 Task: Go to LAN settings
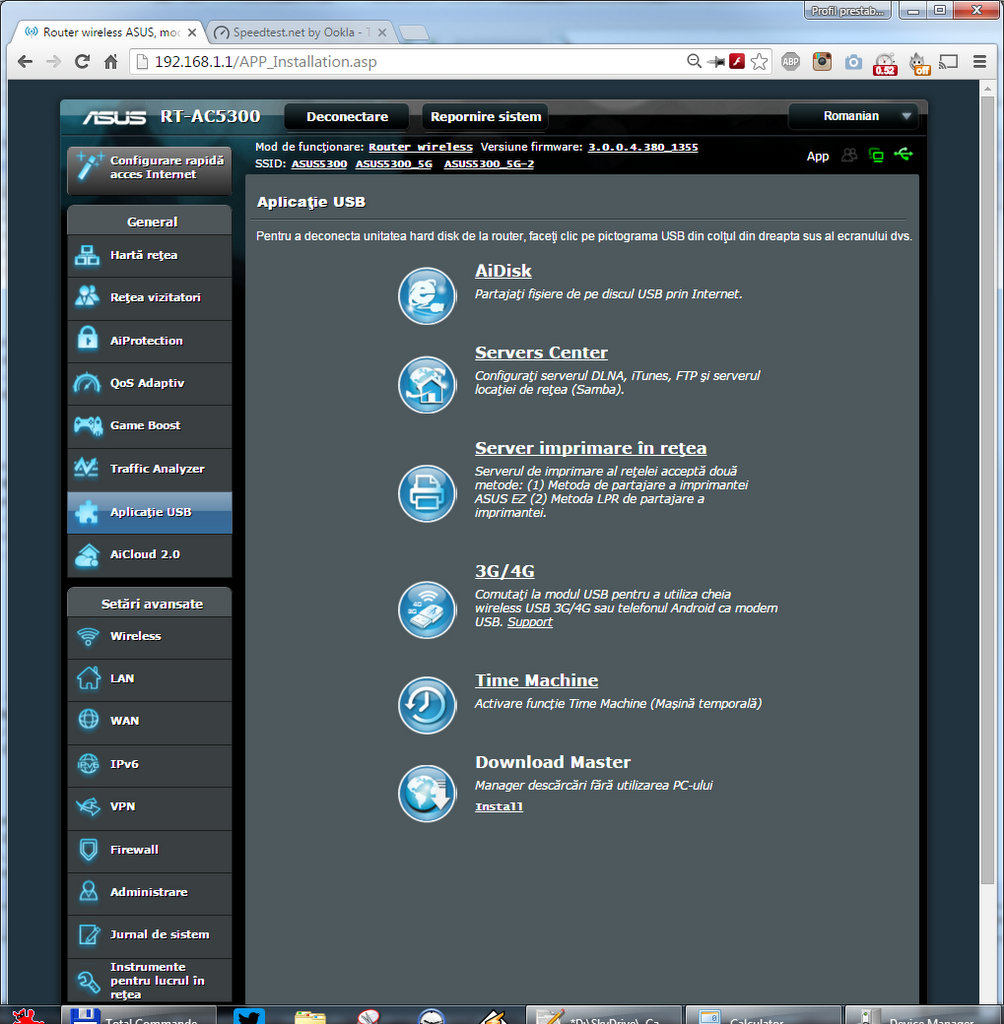[150, 679]
